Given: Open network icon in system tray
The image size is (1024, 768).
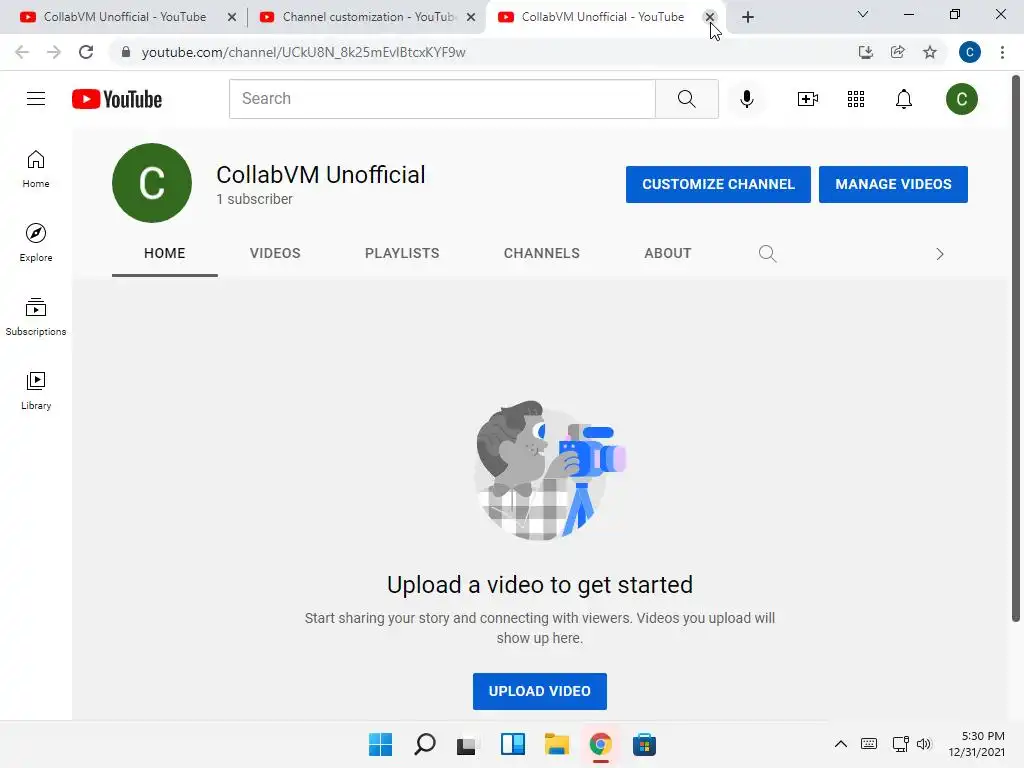Looking at the screenshot, I should 901,744.
